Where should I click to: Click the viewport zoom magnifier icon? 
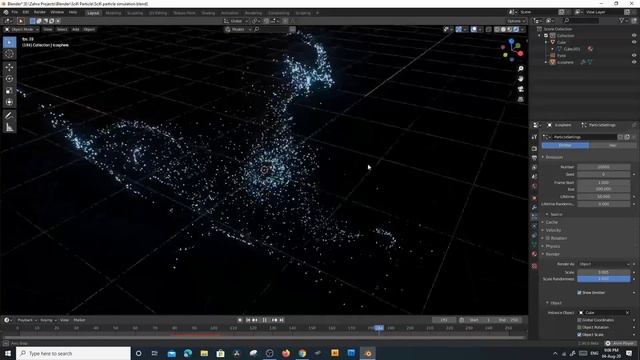tap(520, 69)
